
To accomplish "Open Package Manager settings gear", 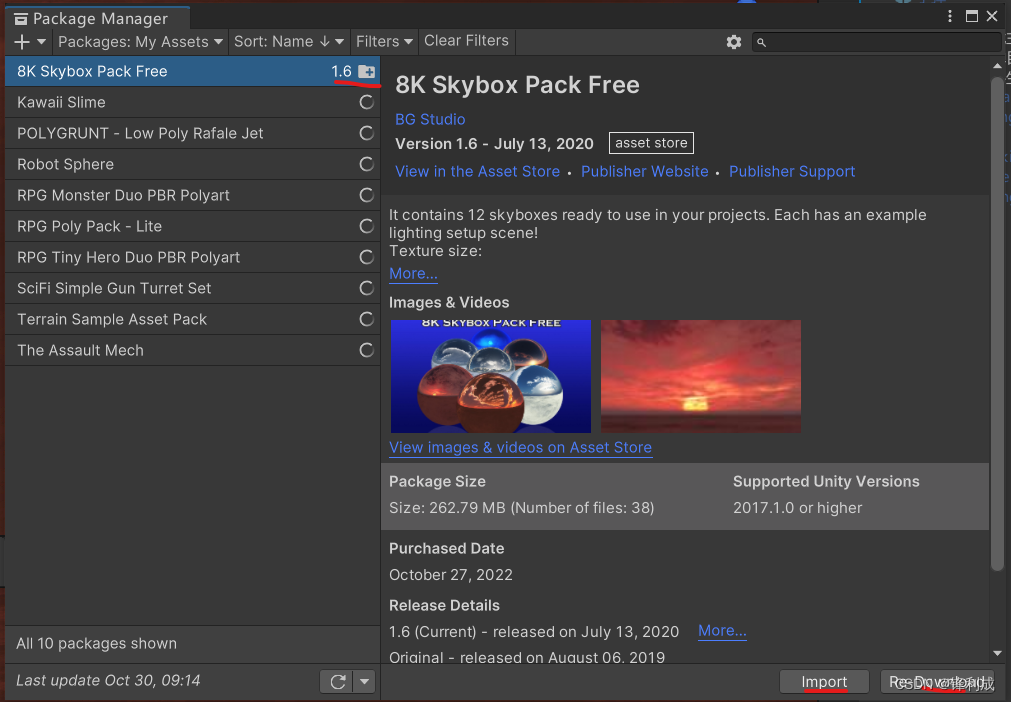I will click(x=734, y=42).
